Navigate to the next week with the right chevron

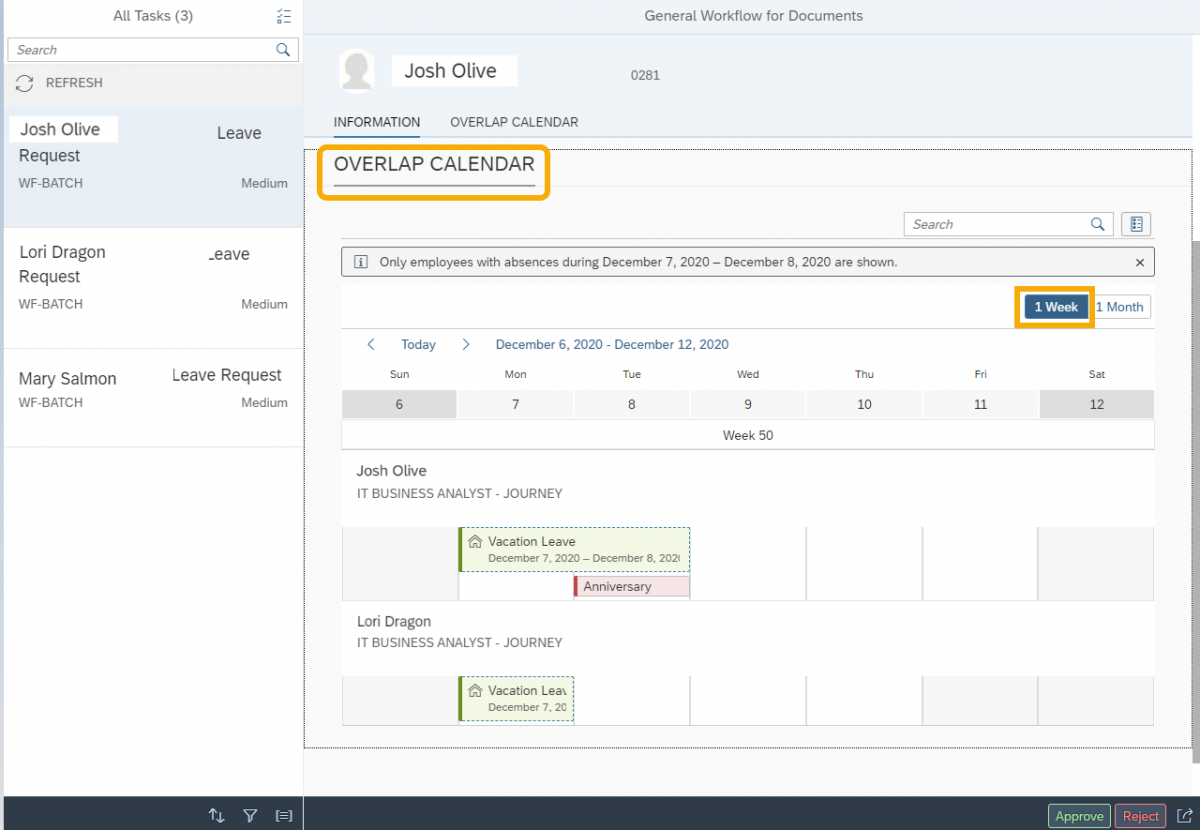[x=465, y=344]
